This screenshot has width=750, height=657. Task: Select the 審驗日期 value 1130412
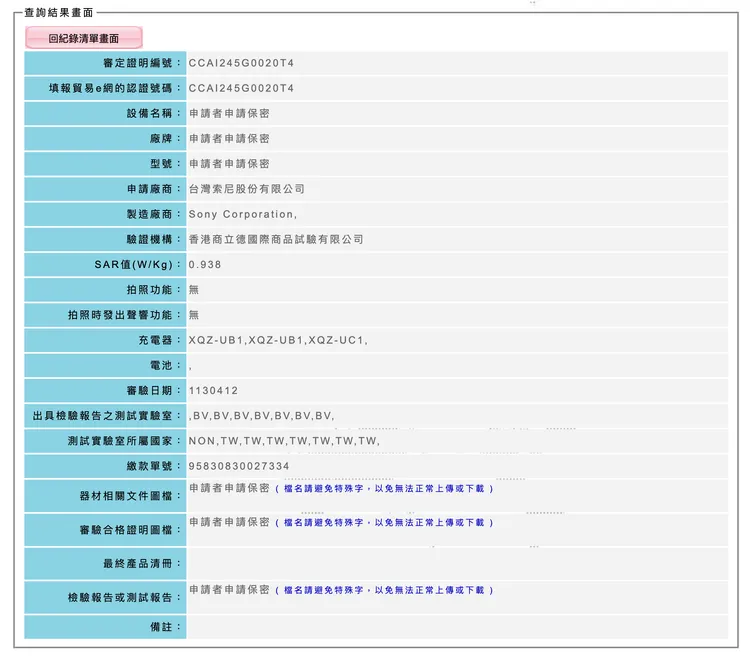coord(213,391)
